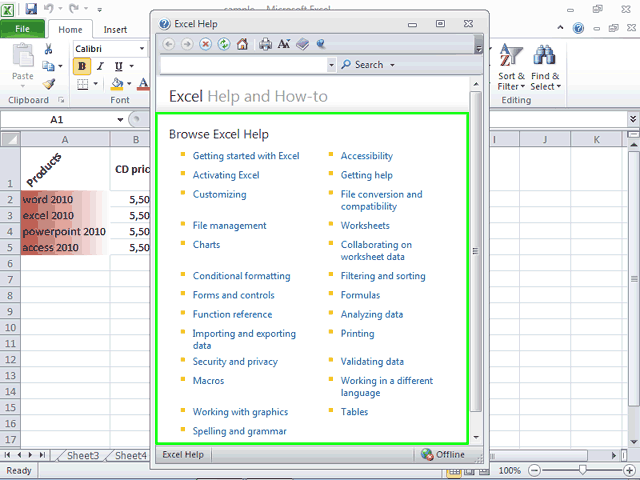This screenshot has width=640, height=480.
Task: Toggle Underline formatting button
Action: pyautogui.click(x=118, y=66)
